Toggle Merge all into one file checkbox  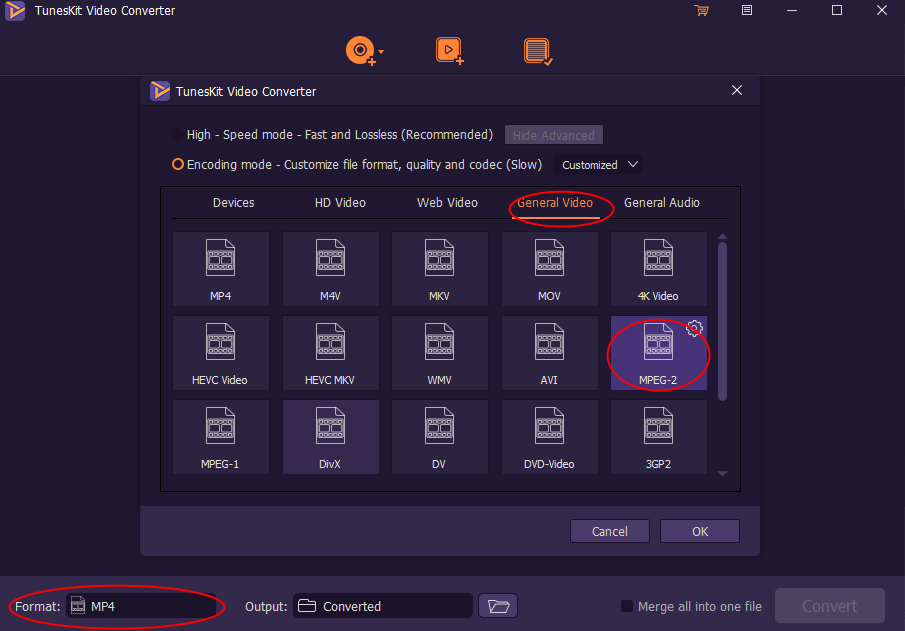(626, 606)
